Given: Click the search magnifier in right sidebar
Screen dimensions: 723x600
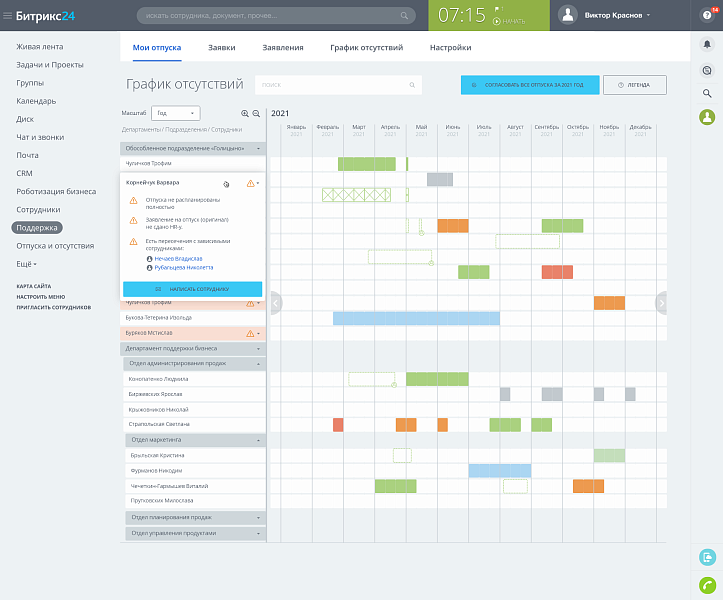Looking at the screenshot, I should tap(706, 93).
